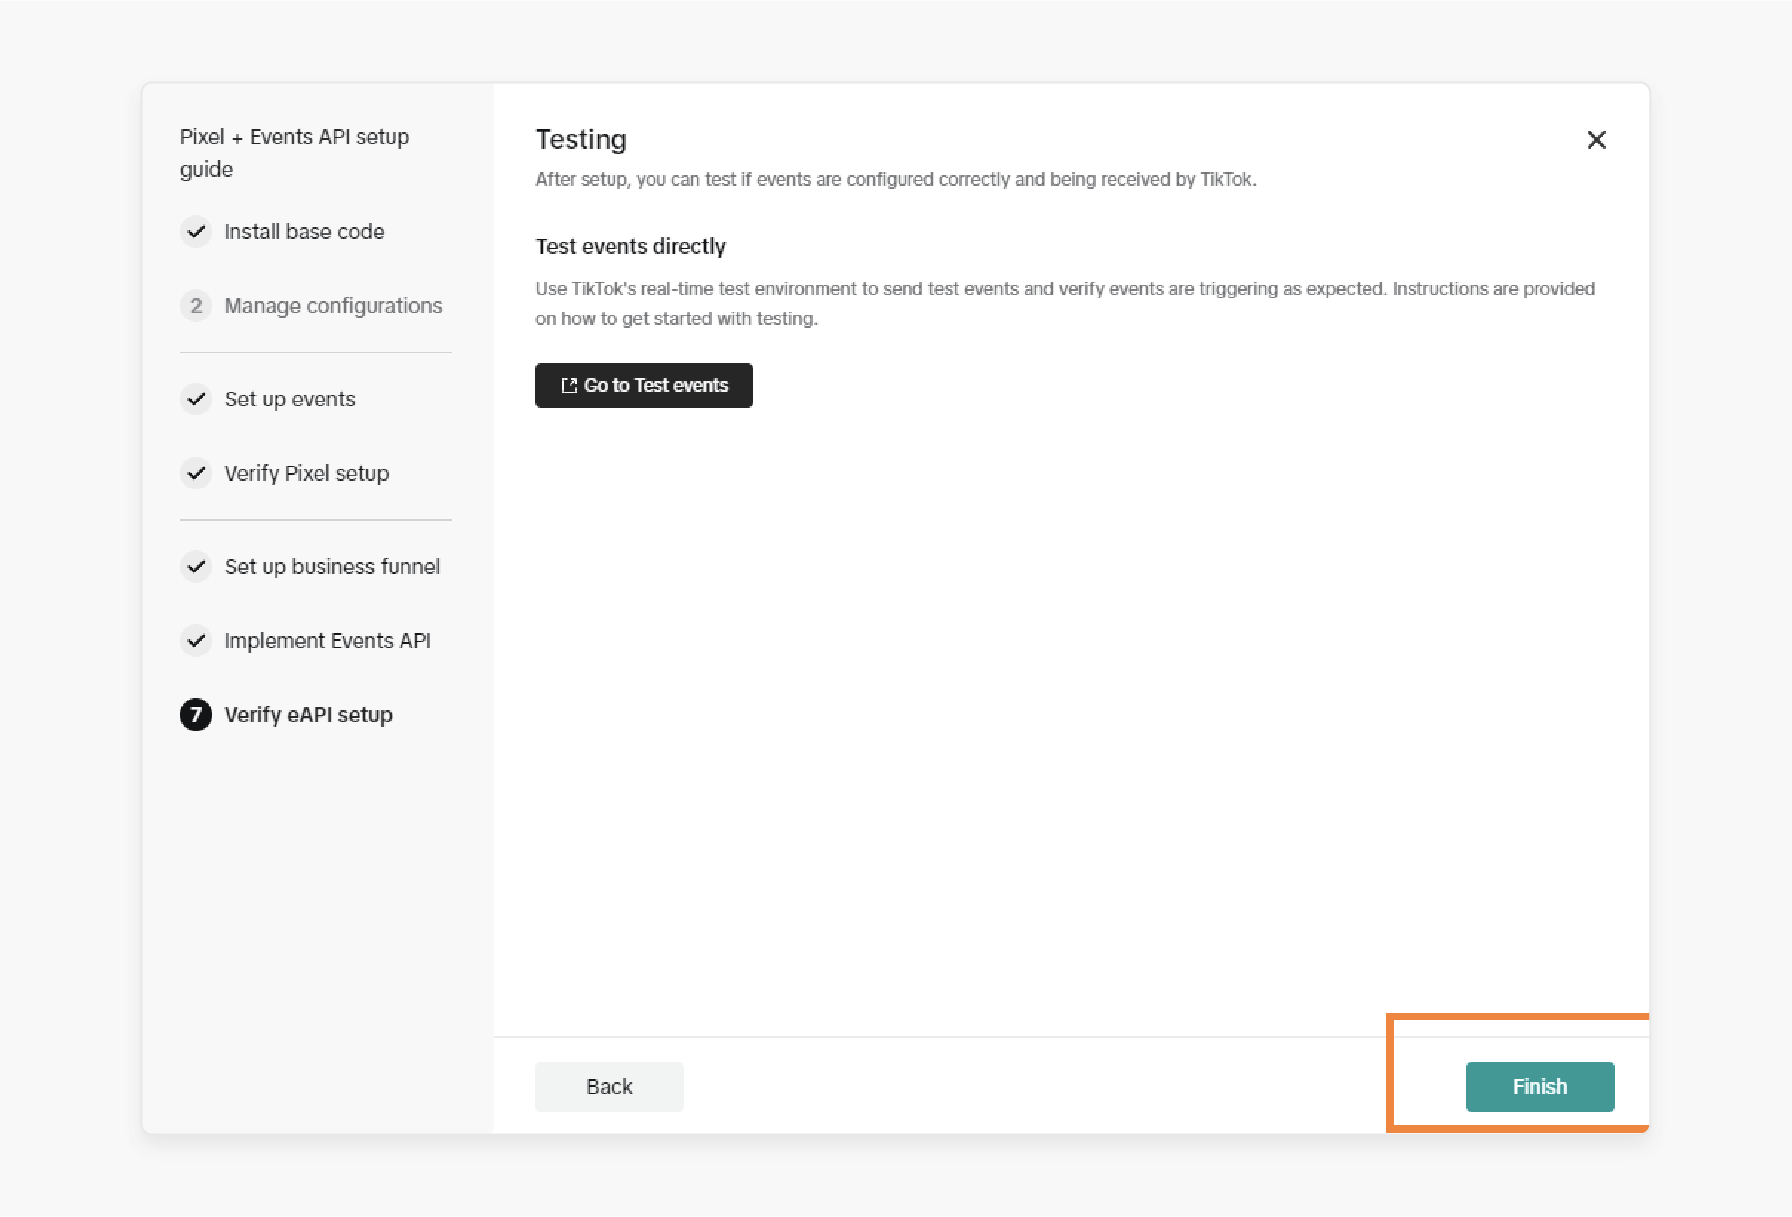This screenshot has height=1217, width=1792.
Task: Click external link icon in Test events button
Action: [x=569, y=385]
